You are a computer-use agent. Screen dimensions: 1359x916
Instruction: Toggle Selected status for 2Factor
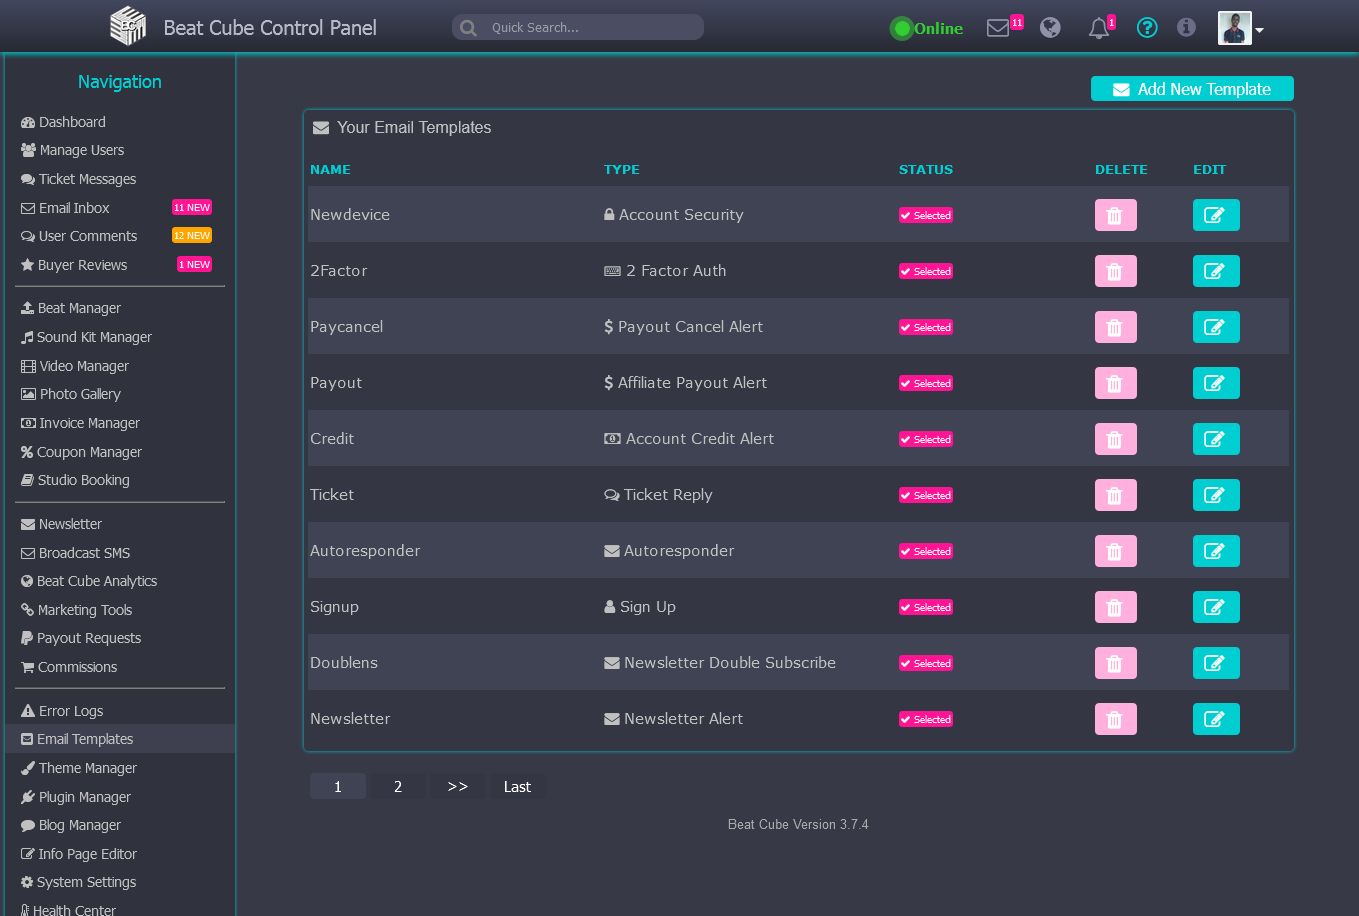click(925, 271)
